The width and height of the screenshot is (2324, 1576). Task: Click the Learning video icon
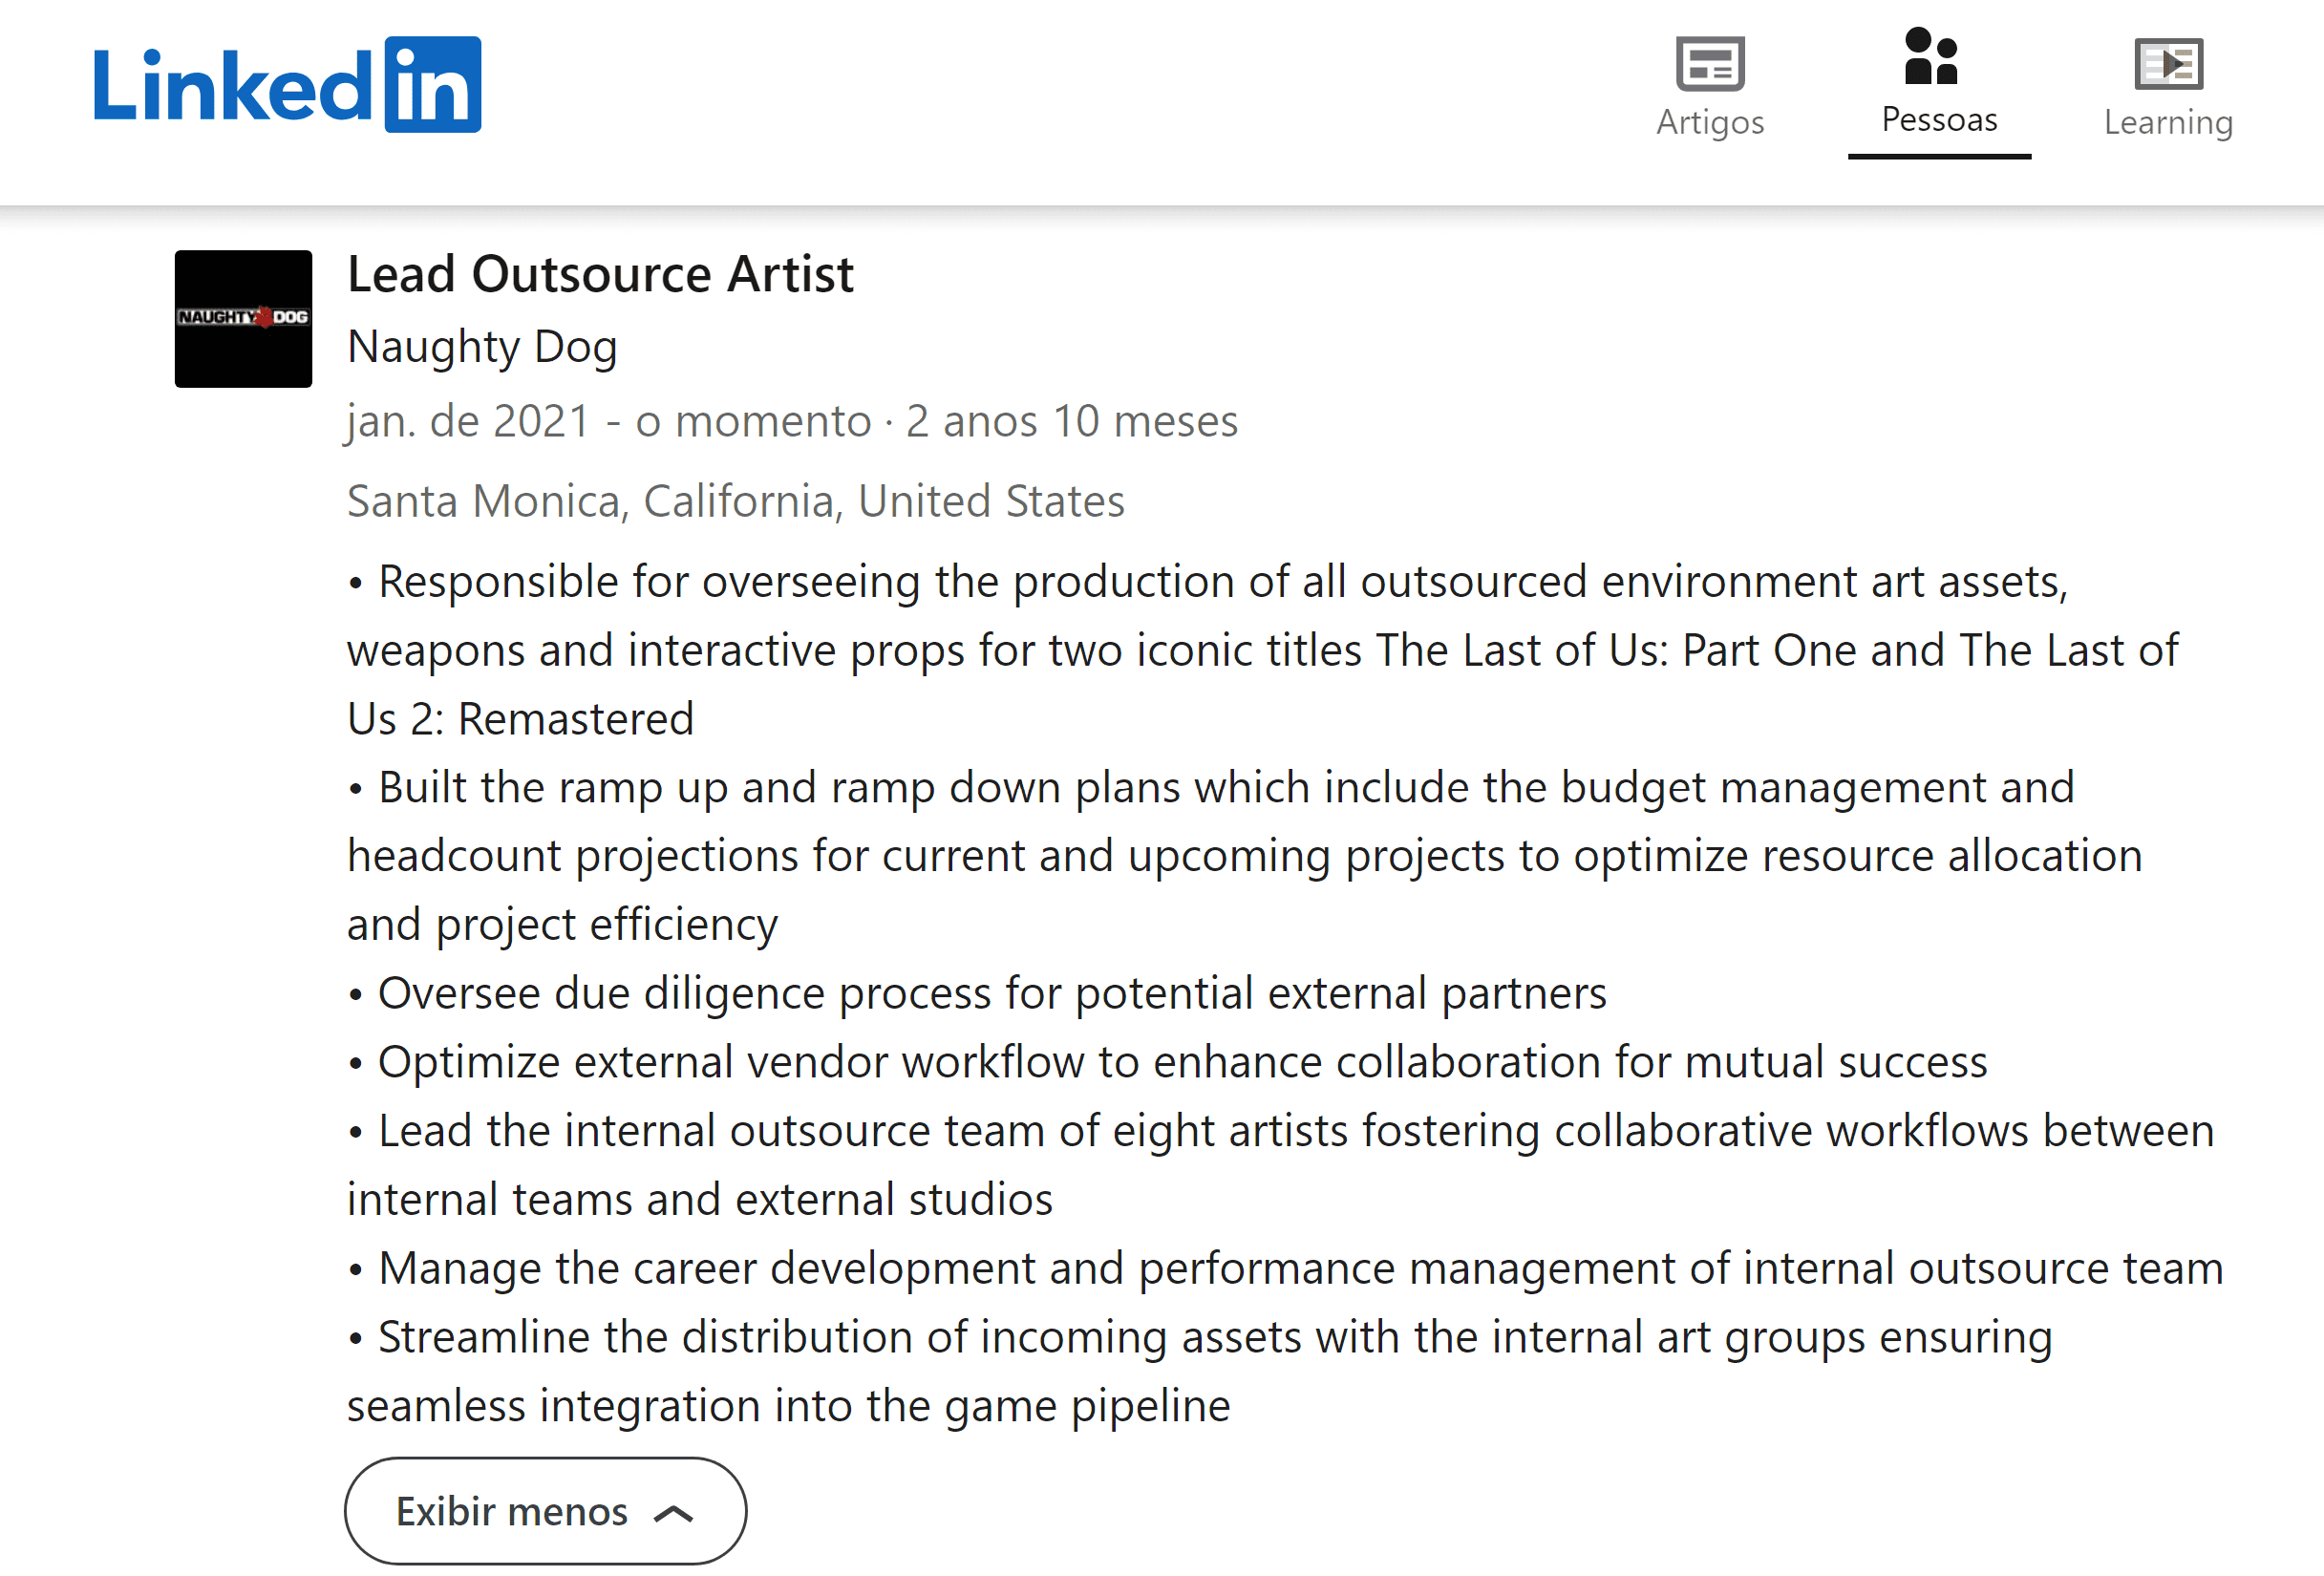(x=2167, y=63)
